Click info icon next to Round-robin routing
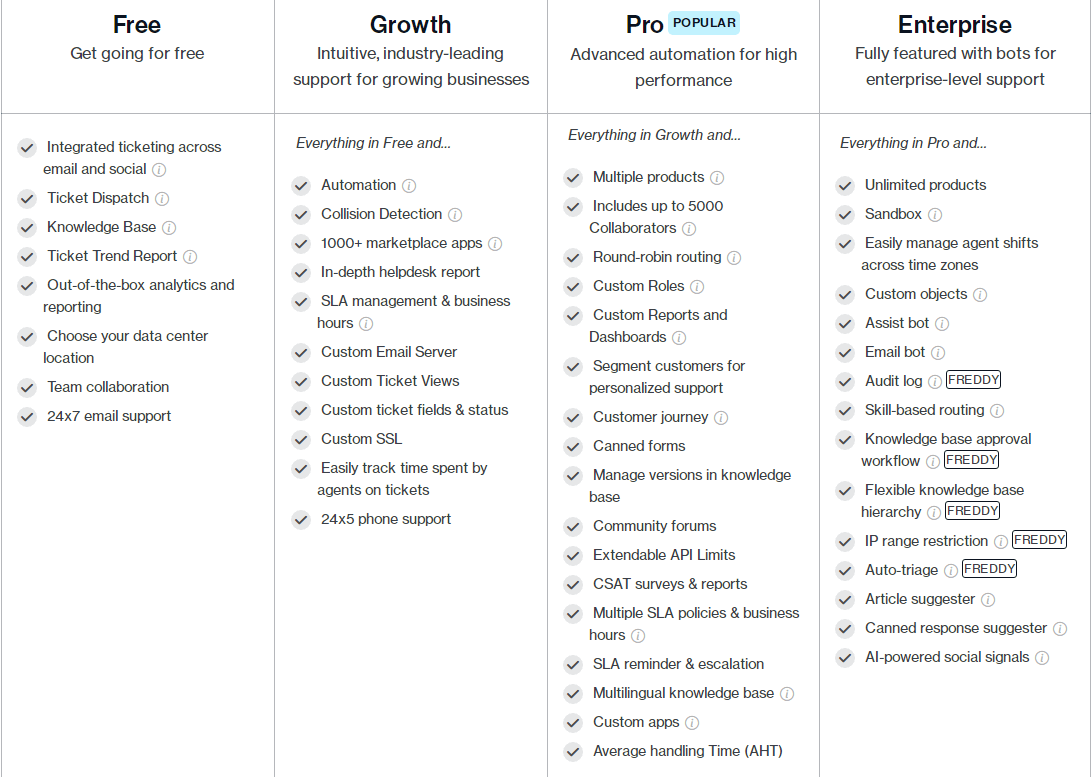This screenshot has width=1092, height=777. [734, 258]
